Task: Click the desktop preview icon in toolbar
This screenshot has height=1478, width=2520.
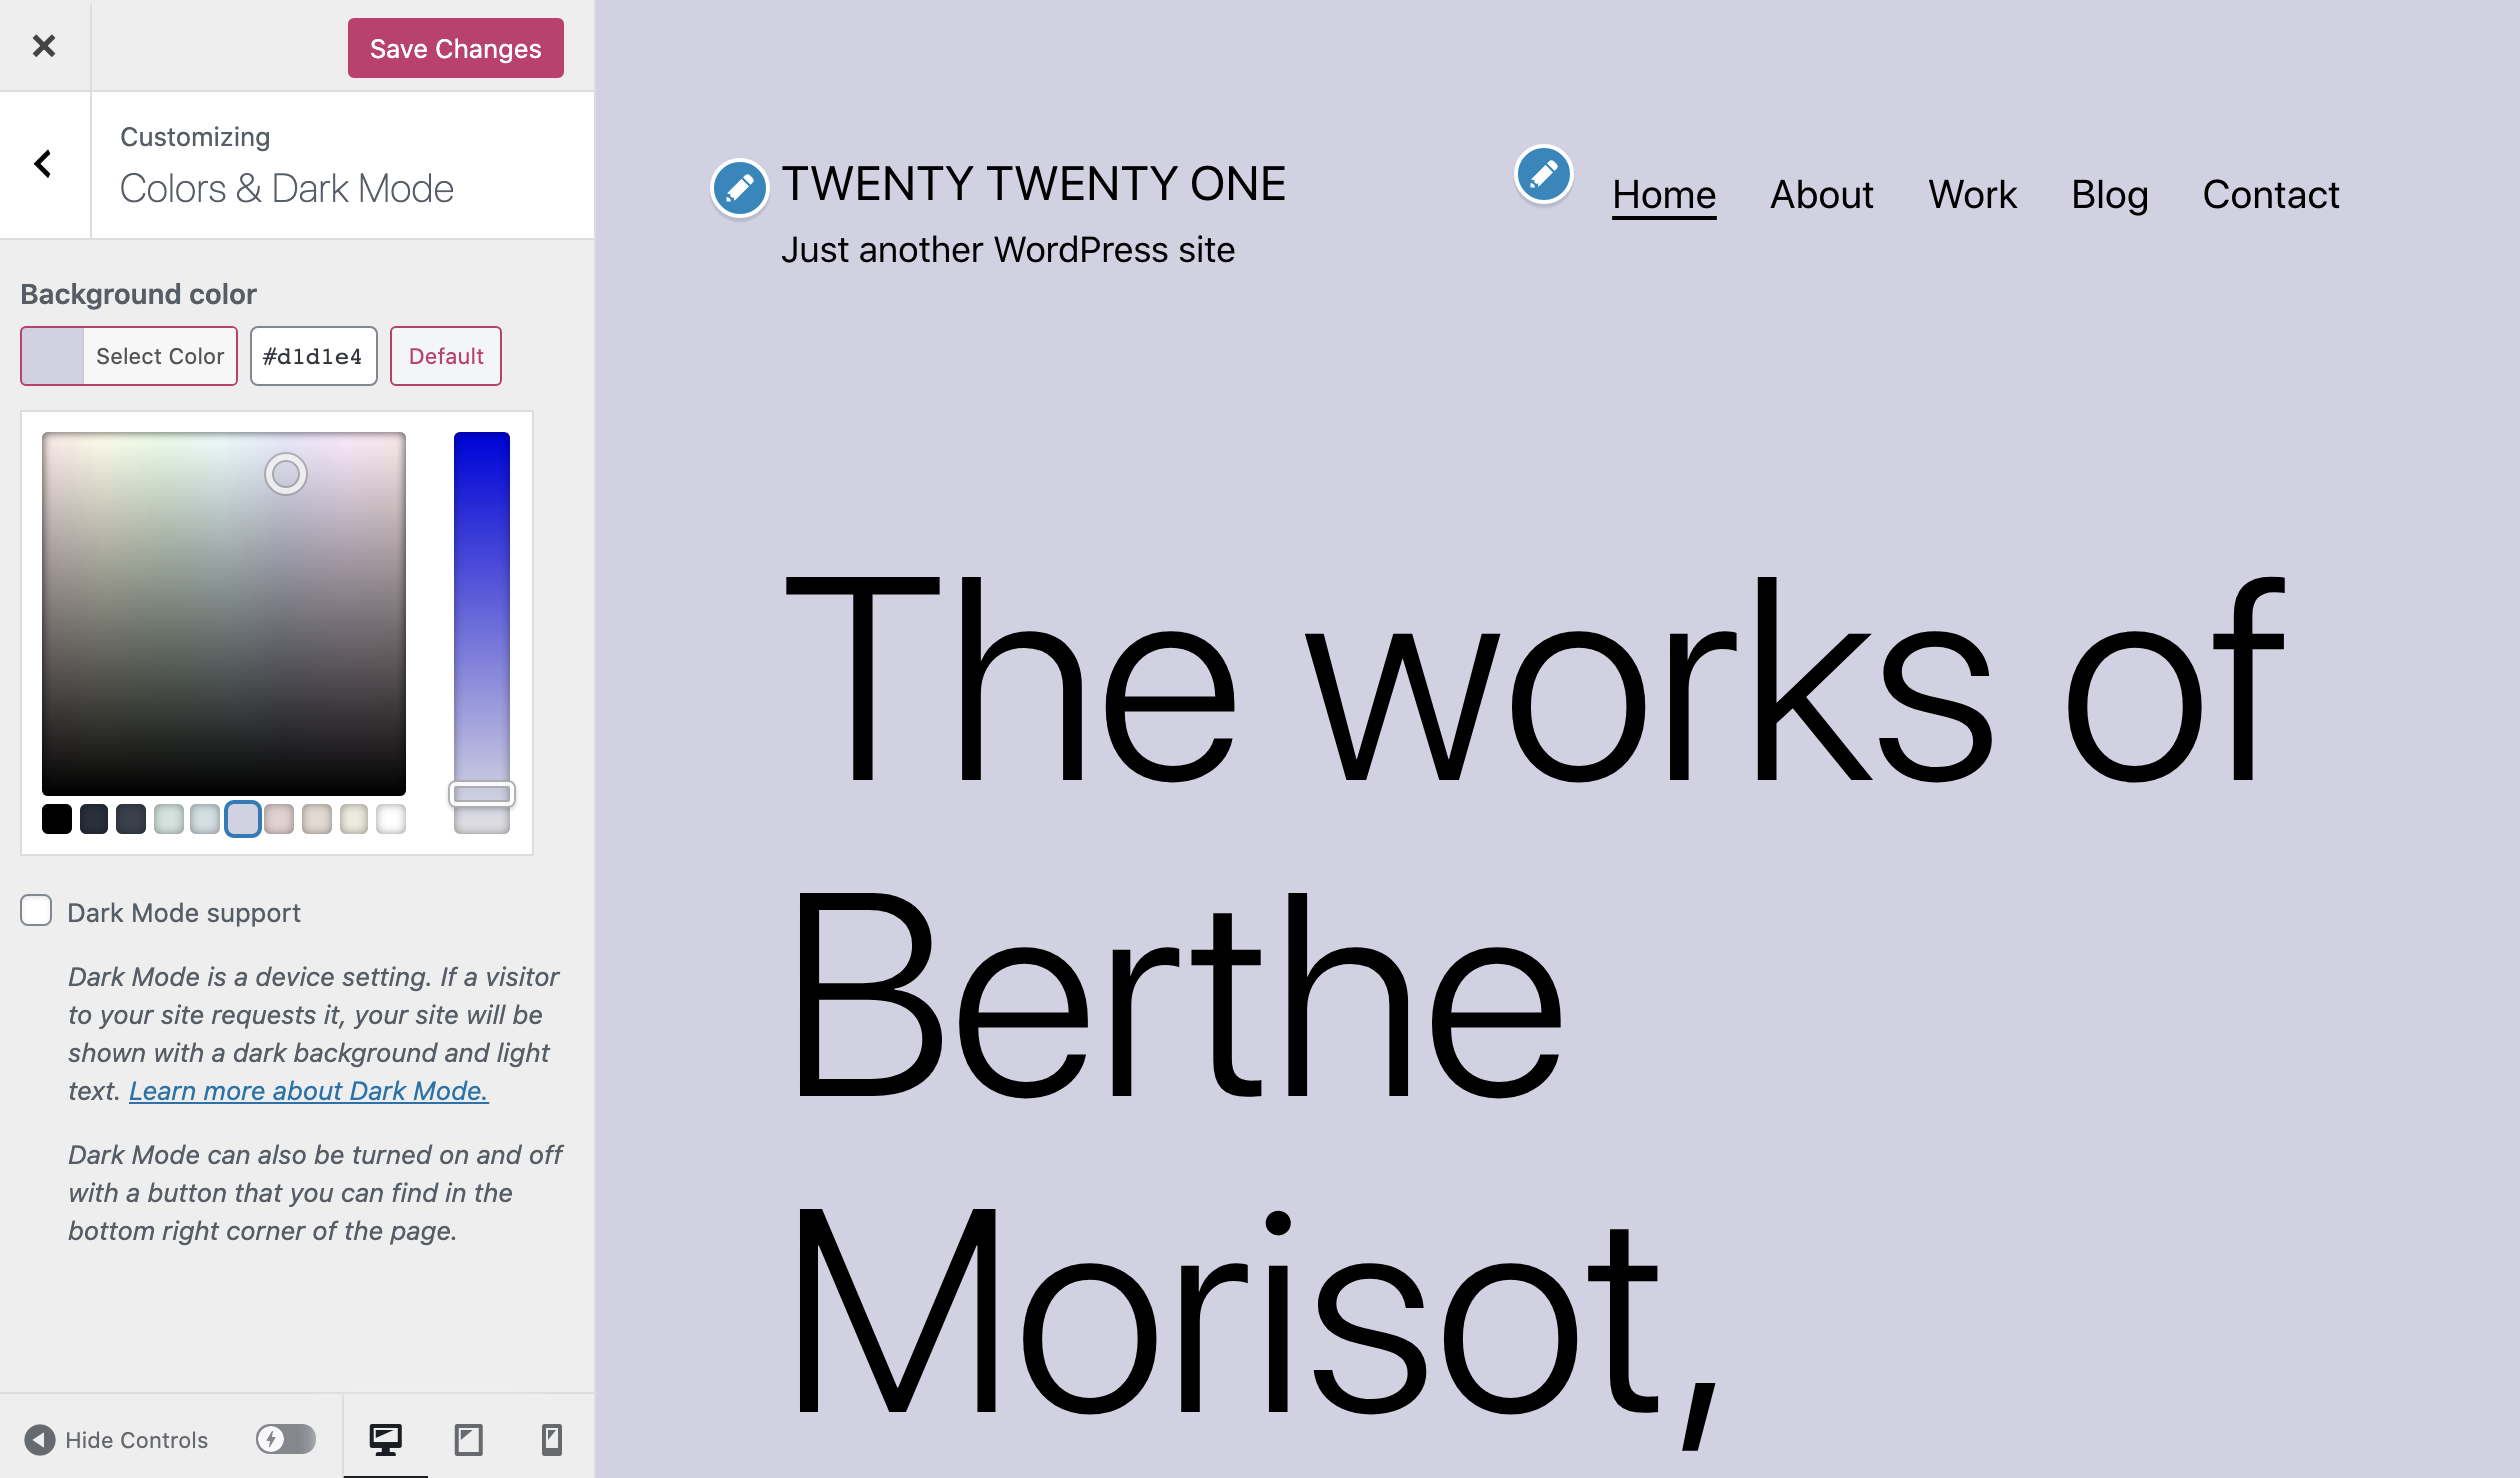Action: pos(387,1439)
